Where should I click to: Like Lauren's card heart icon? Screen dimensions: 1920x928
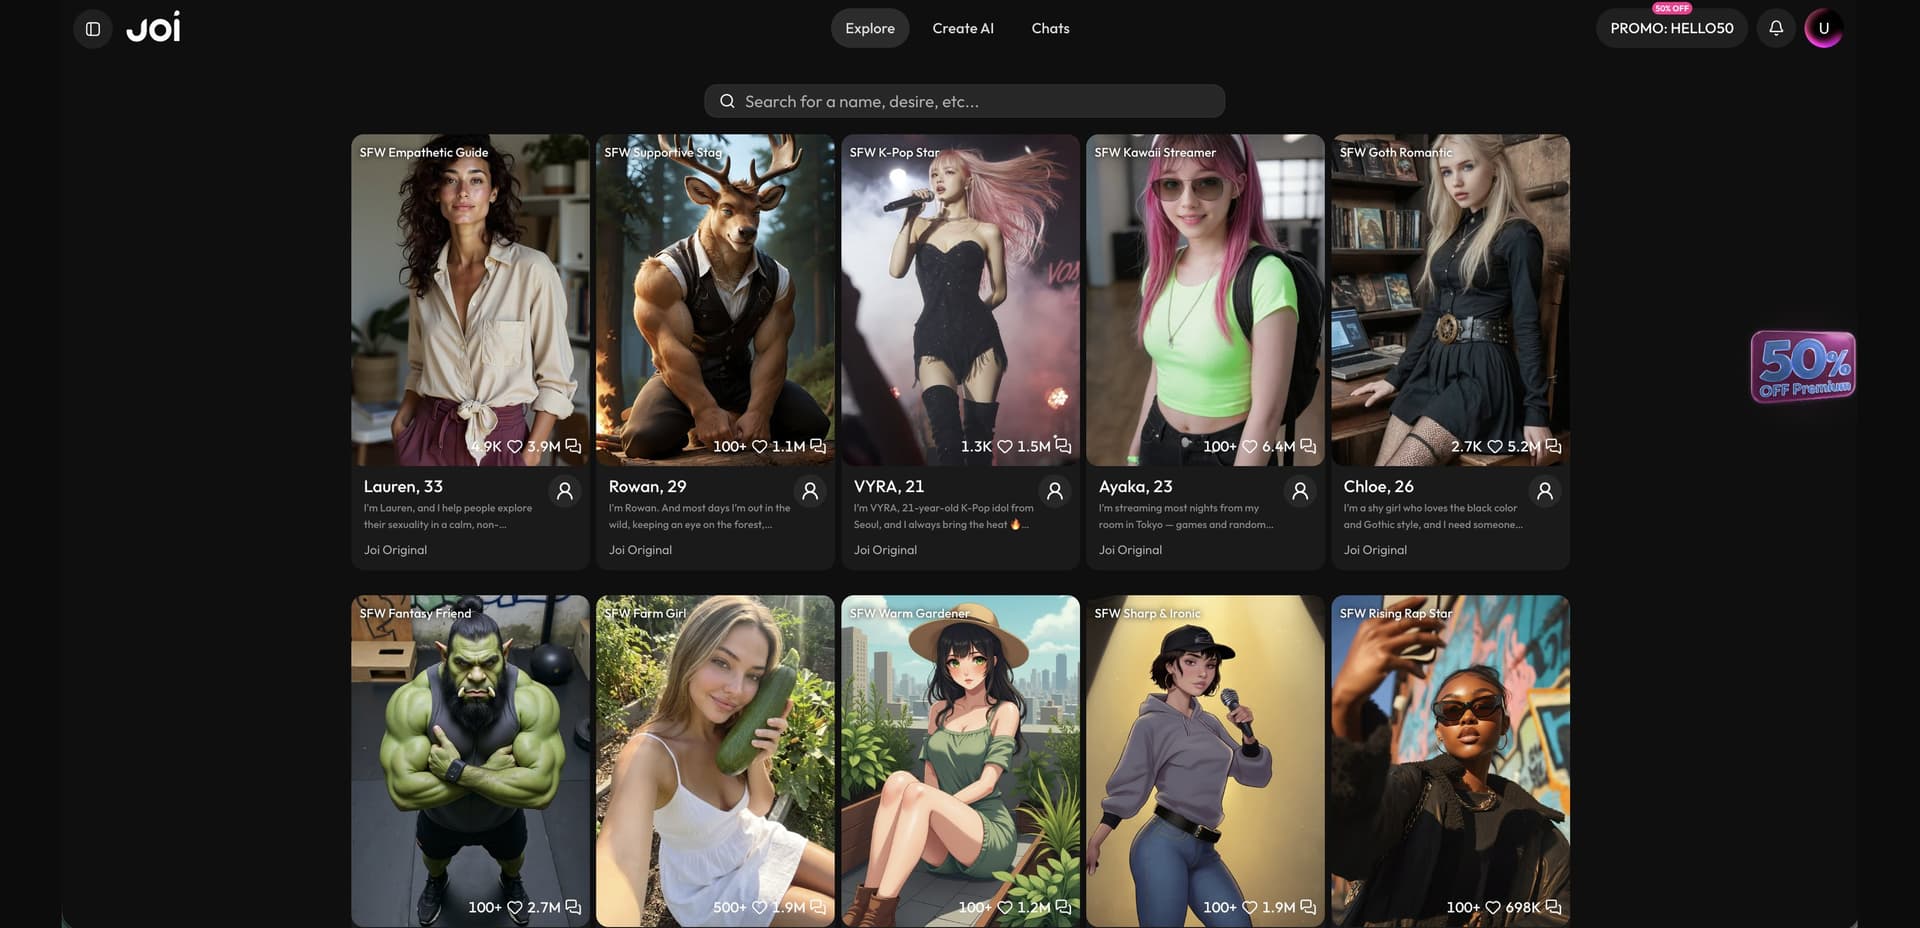tap(515, 447)
